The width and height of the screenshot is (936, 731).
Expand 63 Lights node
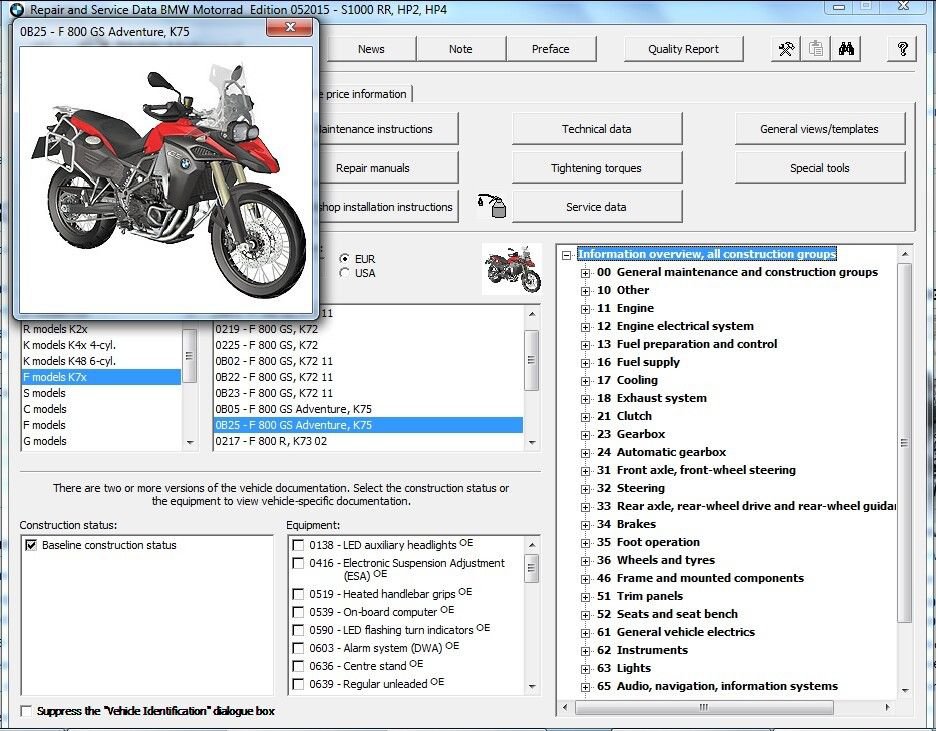tap(586, 668)
